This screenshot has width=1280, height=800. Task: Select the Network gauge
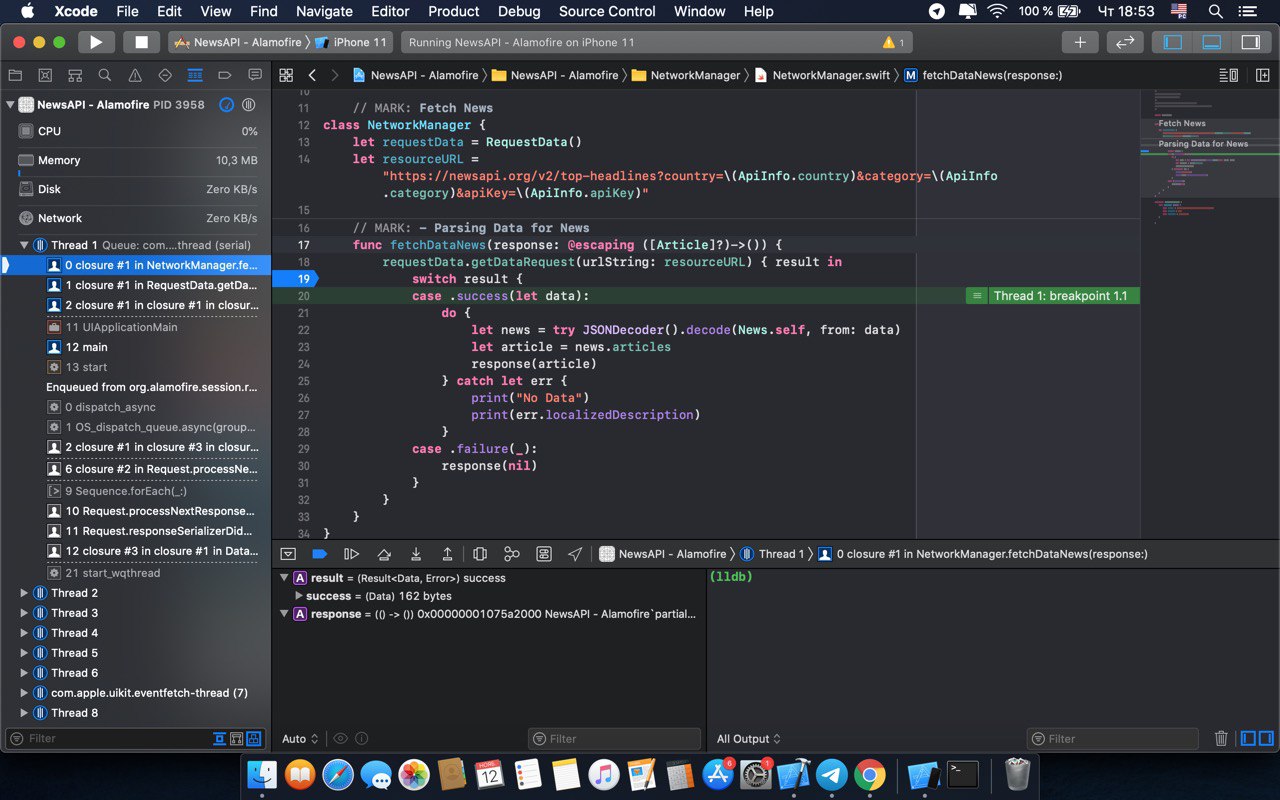point(136,218)
